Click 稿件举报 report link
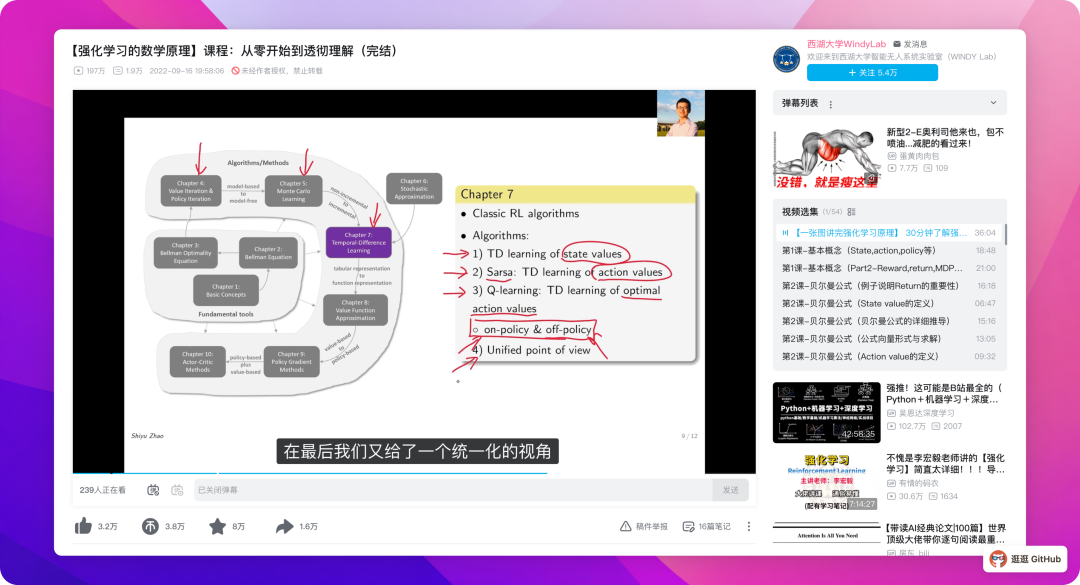Screen dimensions: 1080x585 point(652,526)
